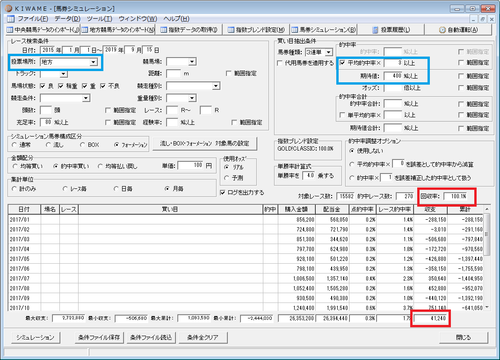Open the ヘルプ menu

pyautogui.click(x=176, y=19)
